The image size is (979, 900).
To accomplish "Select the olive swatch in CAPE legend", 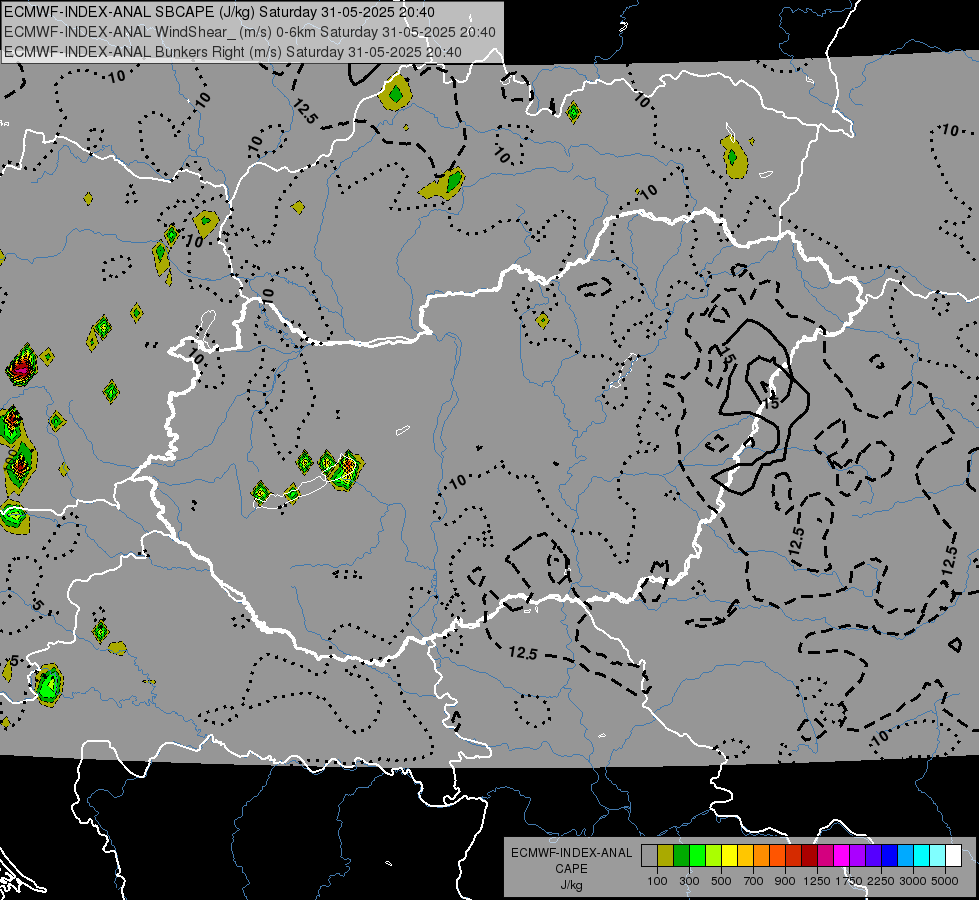I will tap(666, 856).
